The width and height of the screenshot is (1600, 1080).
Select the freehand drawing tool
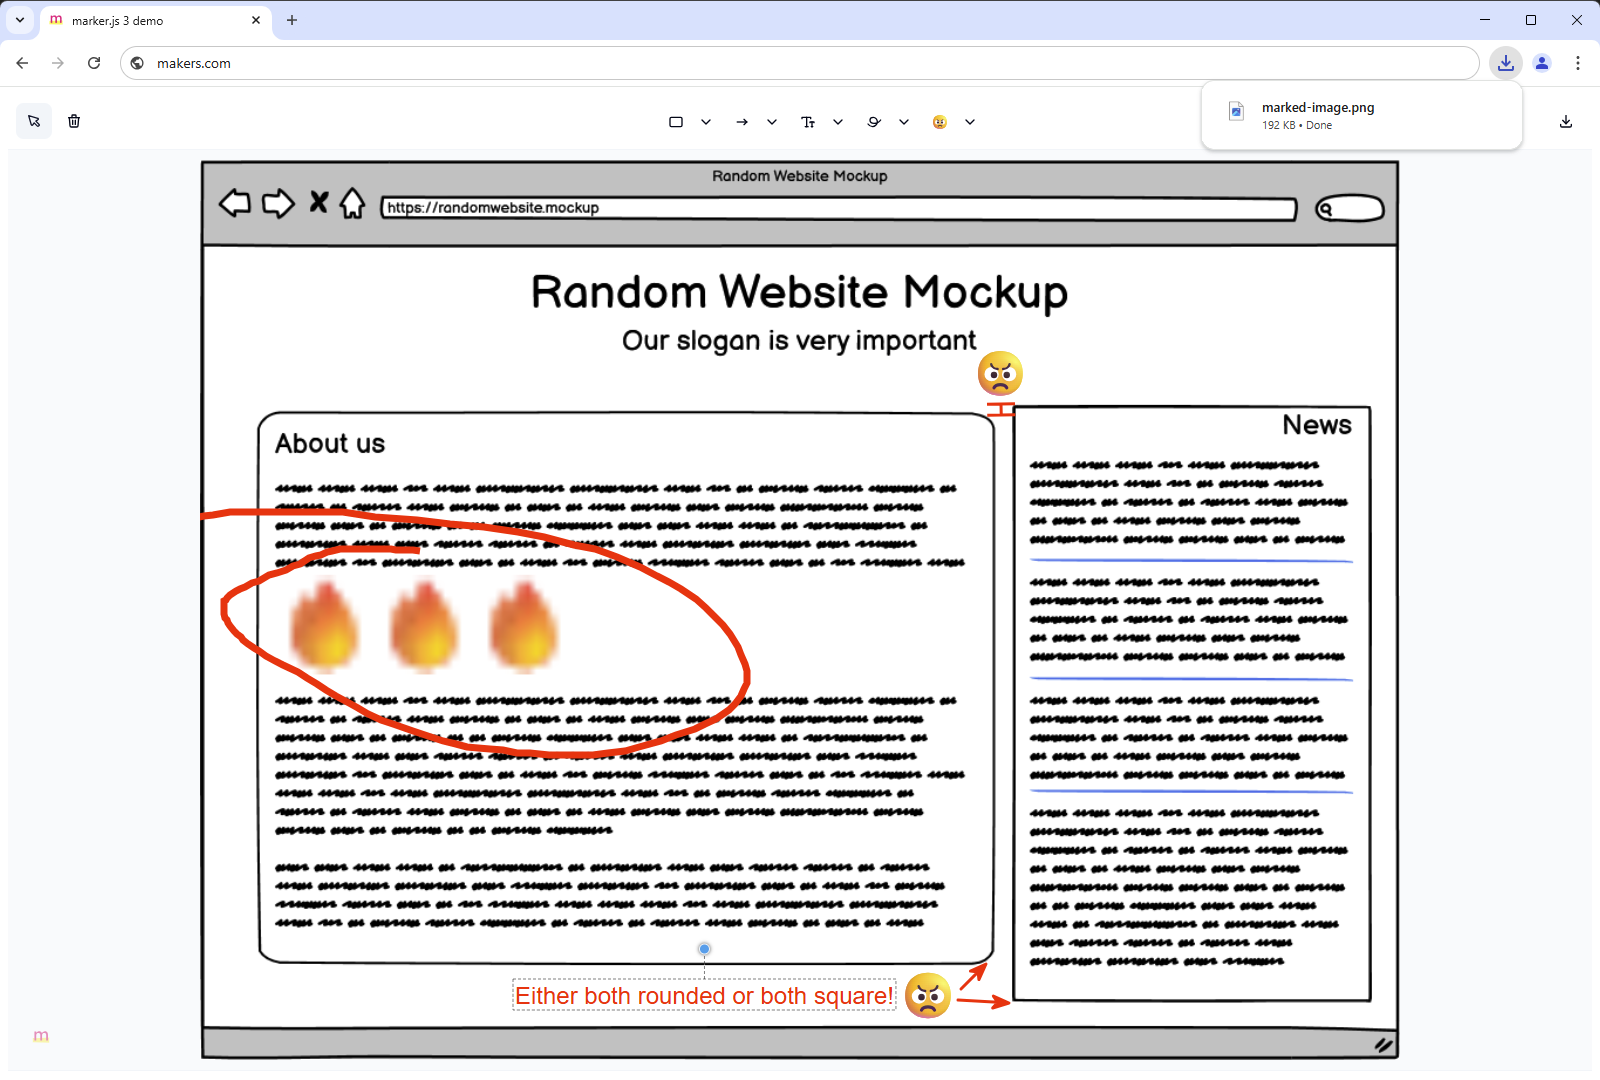point(874,122)
